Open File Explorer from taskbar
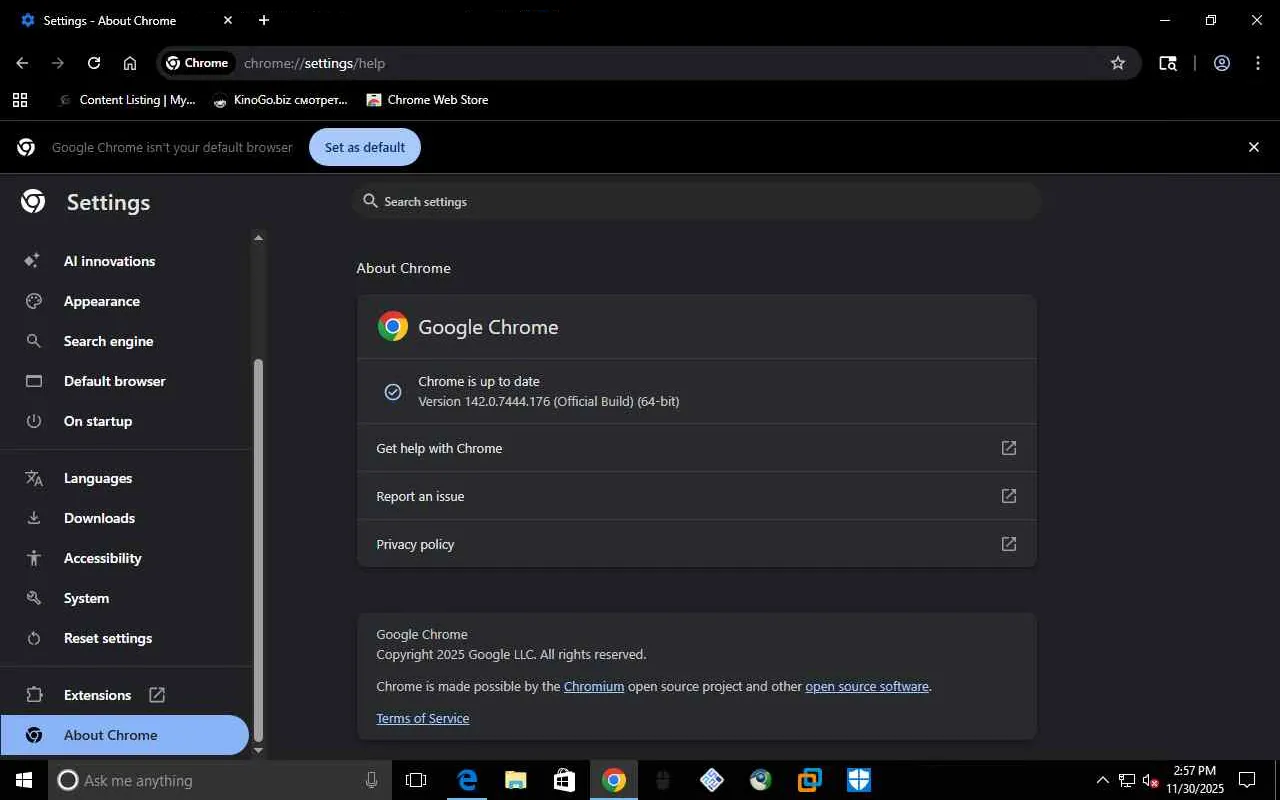The image size is (1280, 800). pyautogui.click(x=516, y=780)
